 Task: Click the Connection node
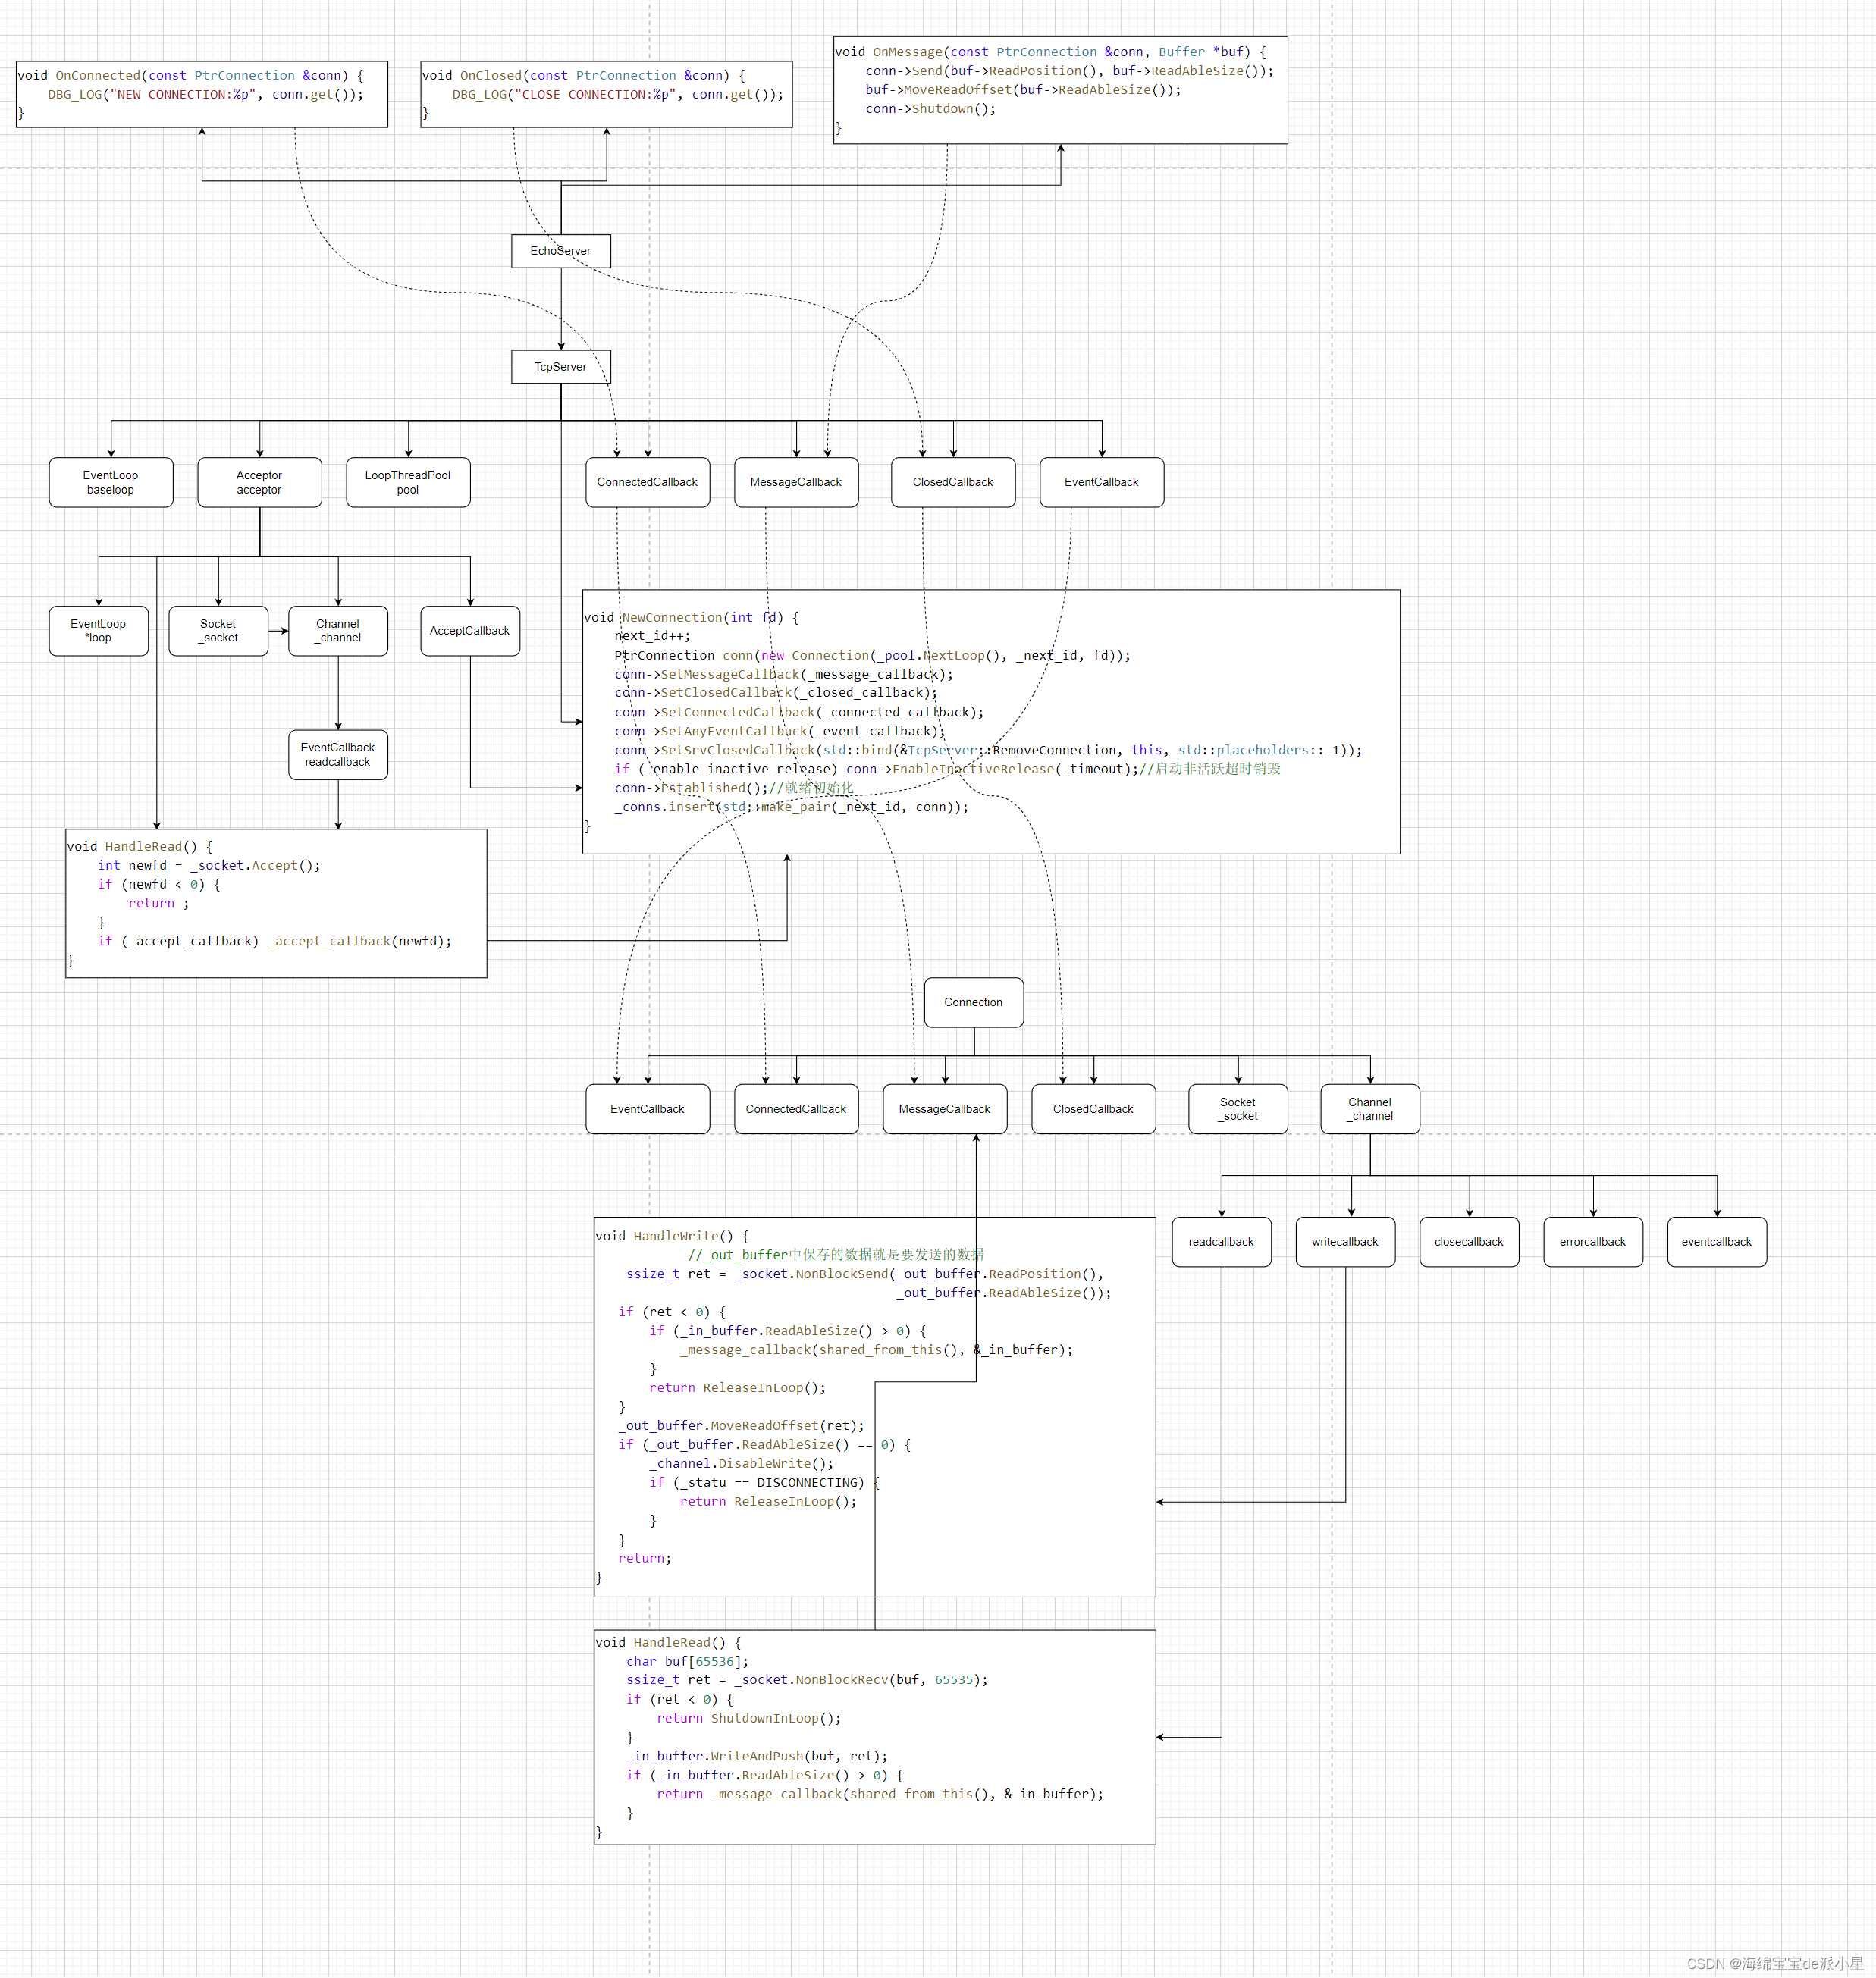974,1002
